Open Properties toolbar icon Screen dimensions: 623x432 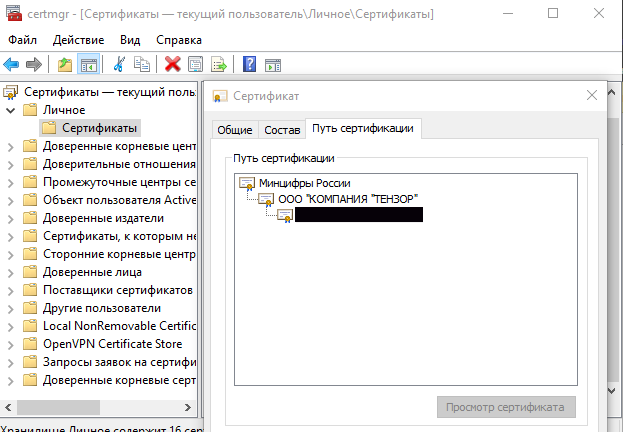[195, 64]
